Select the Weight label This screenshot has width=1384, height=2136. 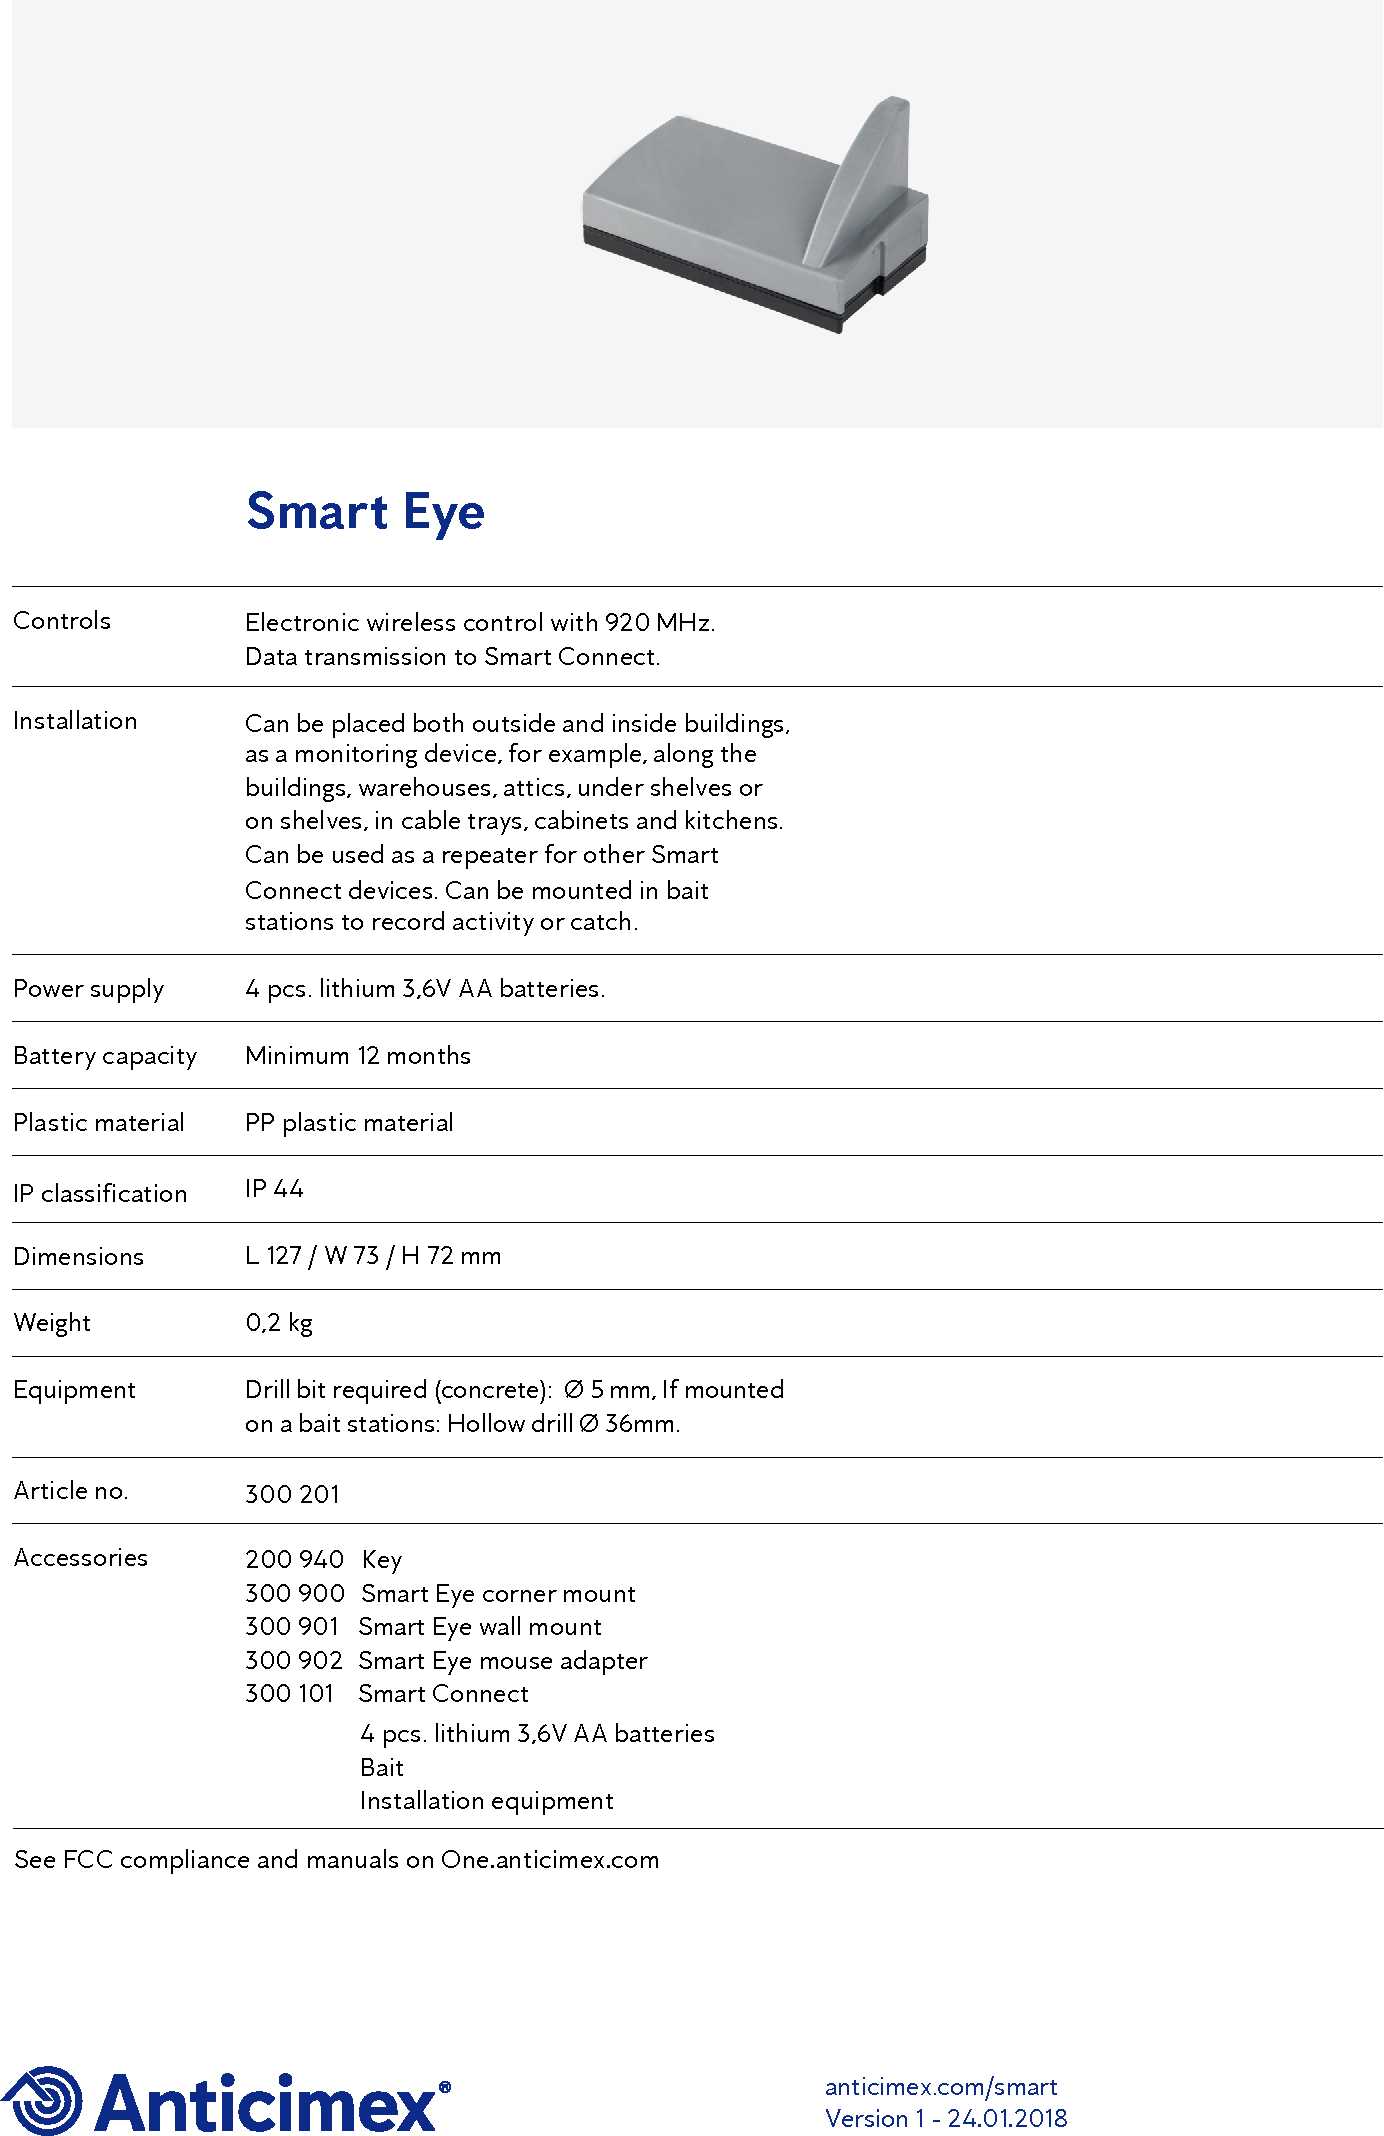[x=52, y=1323]
